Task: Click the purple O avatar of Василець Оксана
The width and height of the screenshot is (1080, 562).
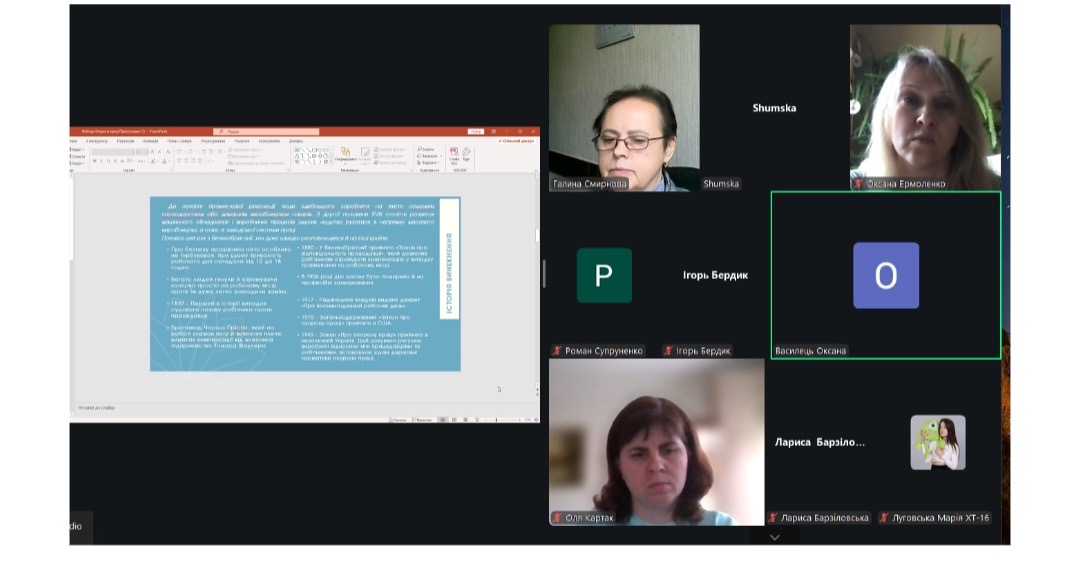Action: click(885, 275)
